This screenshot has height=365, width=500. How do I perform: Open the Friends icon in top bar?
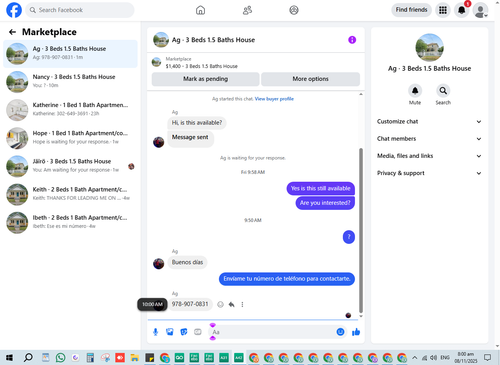point(247,10)
